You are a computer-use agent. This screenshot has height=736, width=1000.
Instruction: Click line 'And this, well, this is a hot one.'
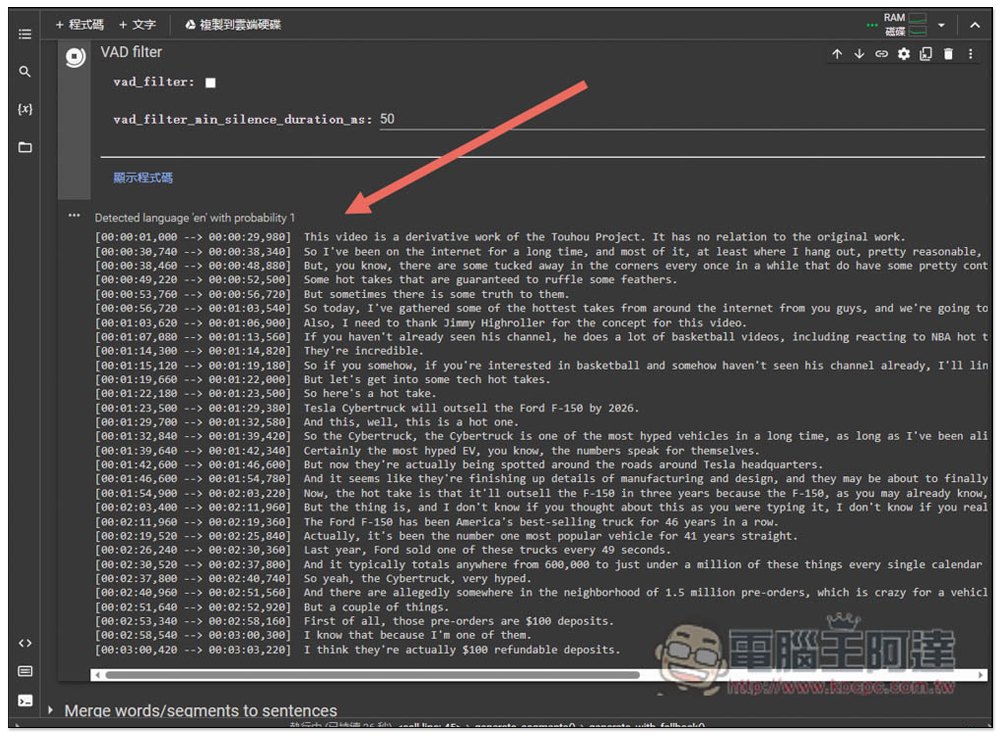[x=411, y=422]
